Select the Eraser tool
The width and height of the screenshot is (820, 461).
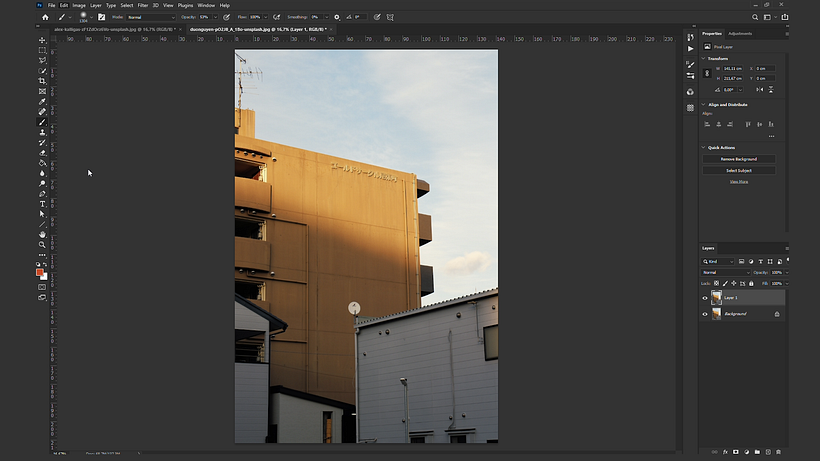coord(42,153)
